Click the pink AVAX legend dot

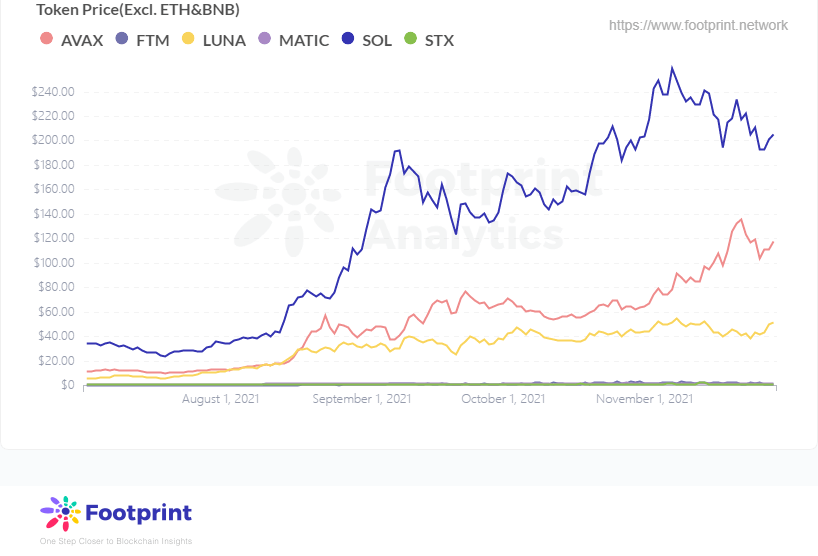click(45, 40)
